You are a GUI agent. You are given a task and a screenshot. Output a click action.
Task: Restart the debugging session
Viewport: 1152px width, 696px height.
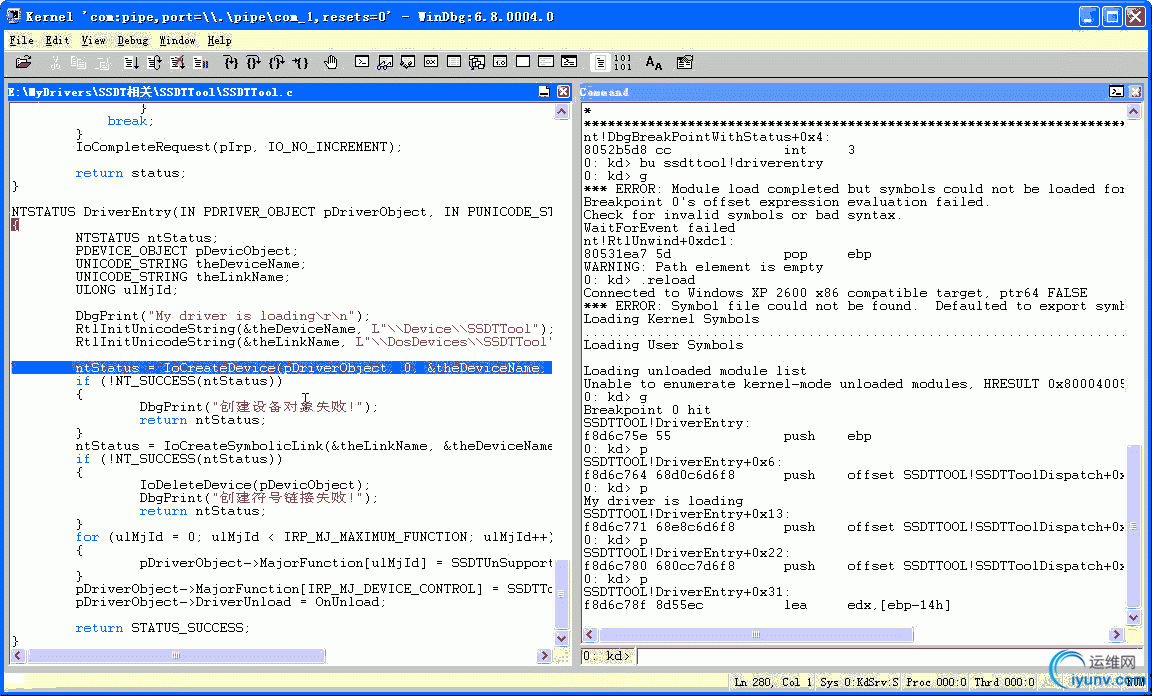[x=154, y=62]
